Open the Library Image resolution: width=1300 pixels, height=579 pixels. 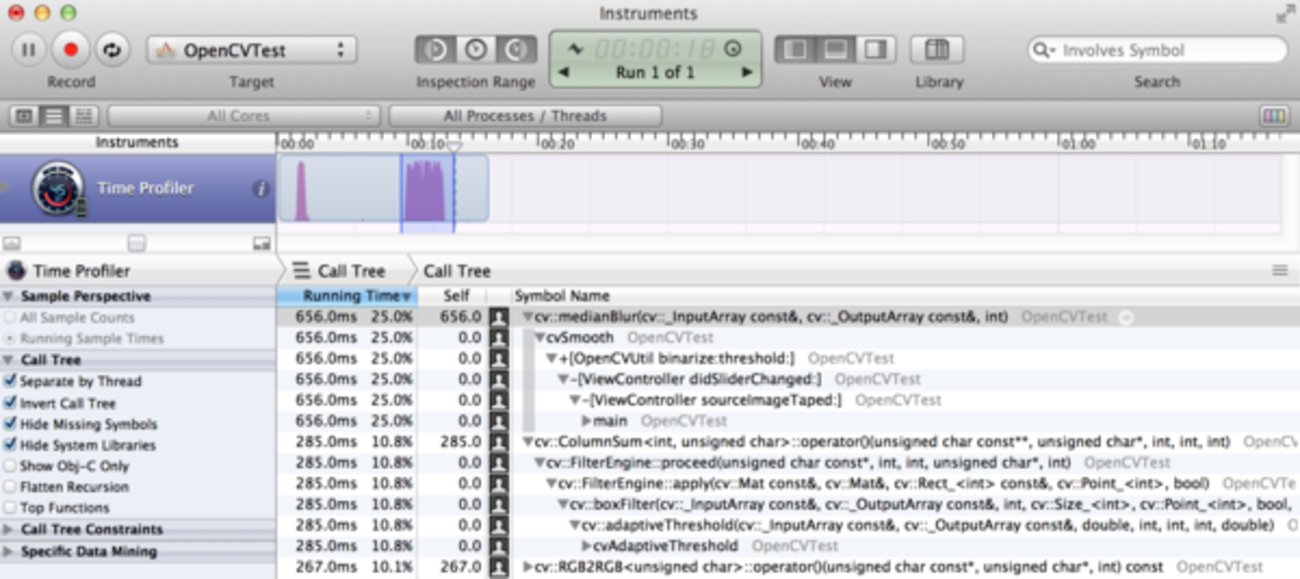(x=937, y=49)
